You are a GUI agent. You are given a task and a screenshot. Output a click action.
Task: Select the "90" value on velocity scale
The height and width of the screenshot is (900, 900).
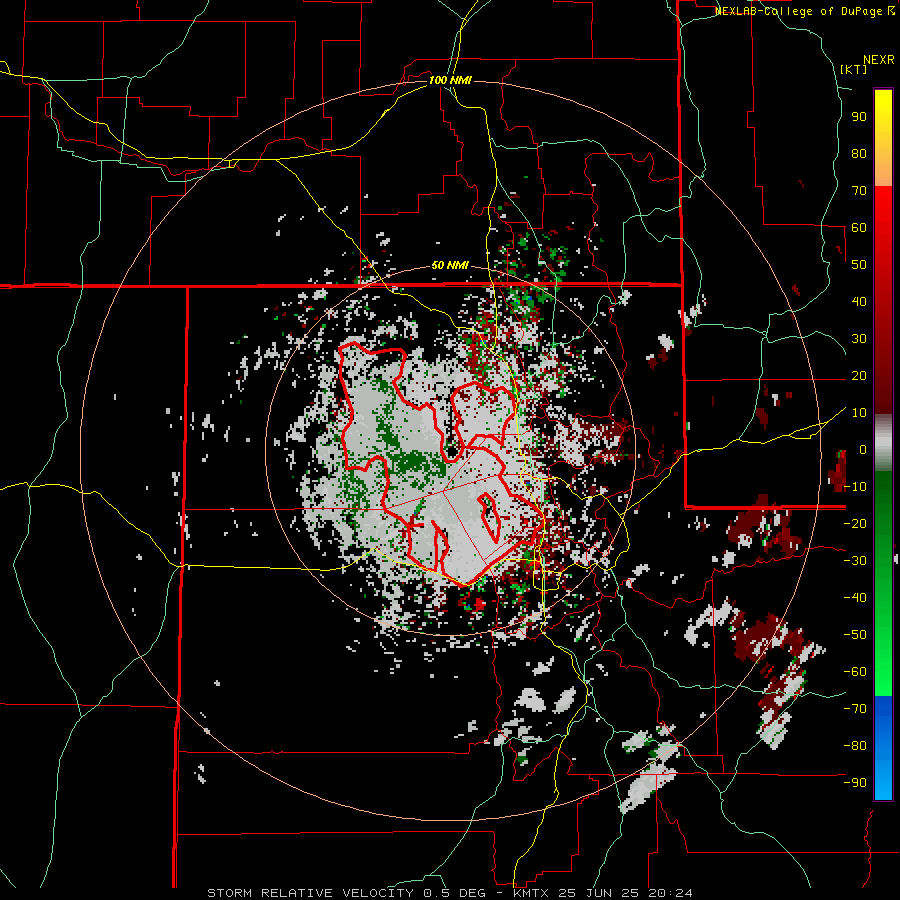[x=859, y=117]
